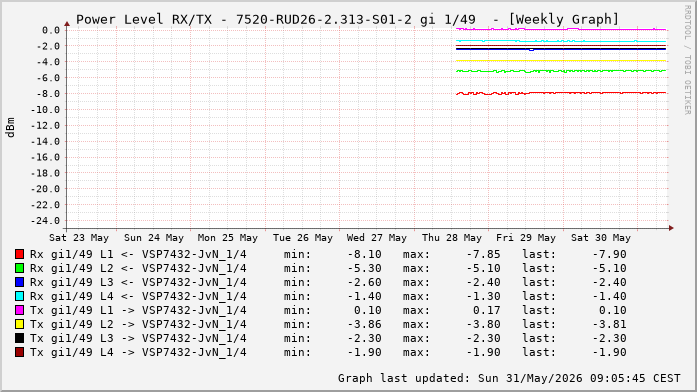Click legend text 'Rx gi1/49 L4 <- VSP7432-JvN_1/4'
Viewport: 697px width, 392px height.
[138, 296]
